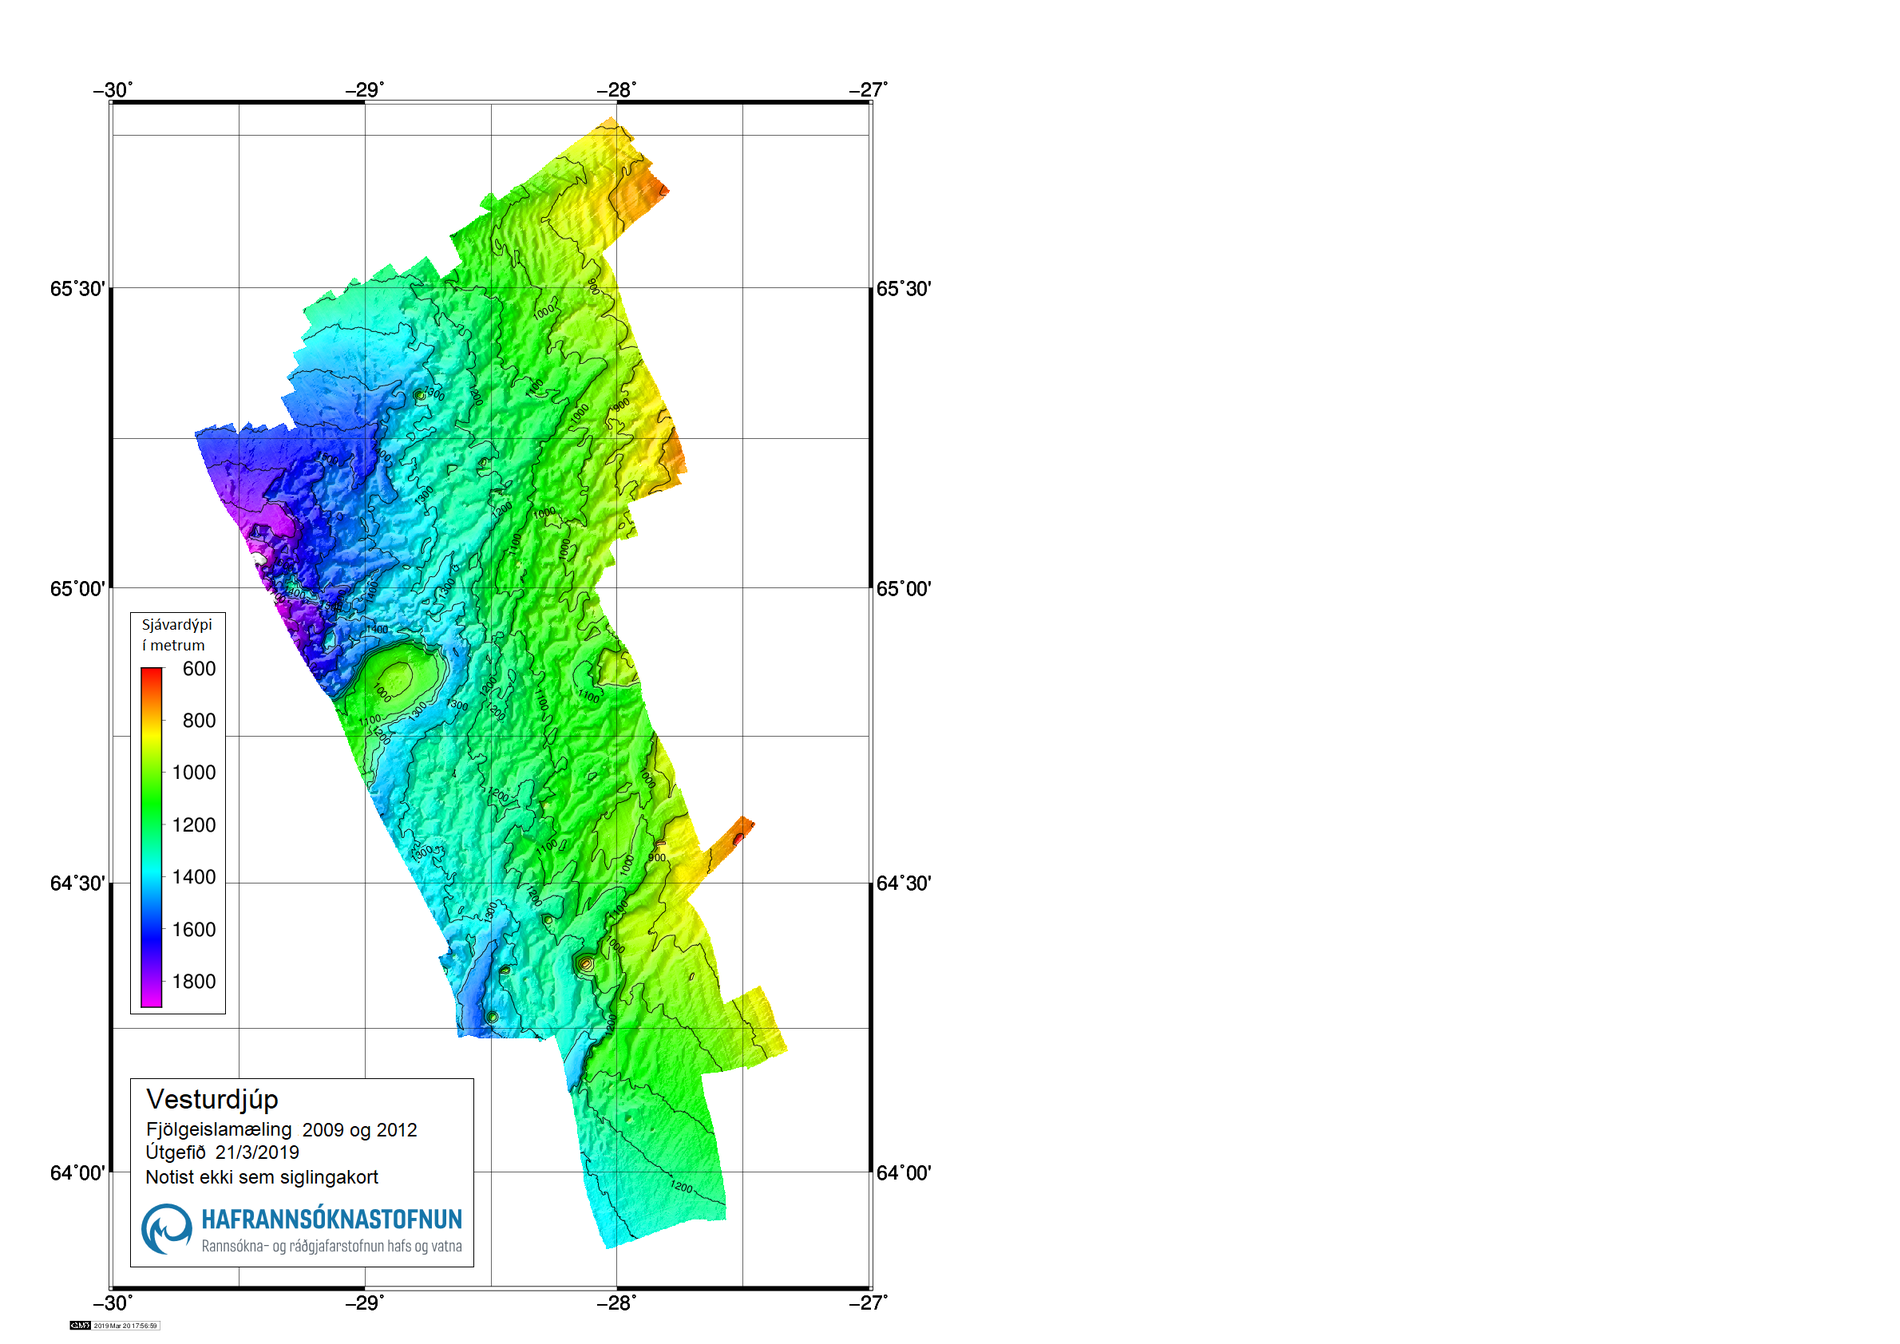The width and height of the screenshot is (1900, 1344).
Task: Click the bottom −27° longitude label
Action: 868,1302
